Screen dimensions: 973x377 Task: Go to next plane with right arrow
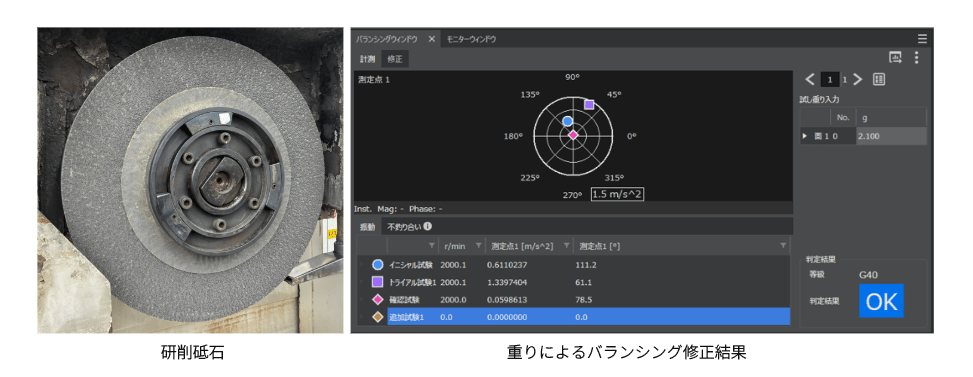[858, 79]
